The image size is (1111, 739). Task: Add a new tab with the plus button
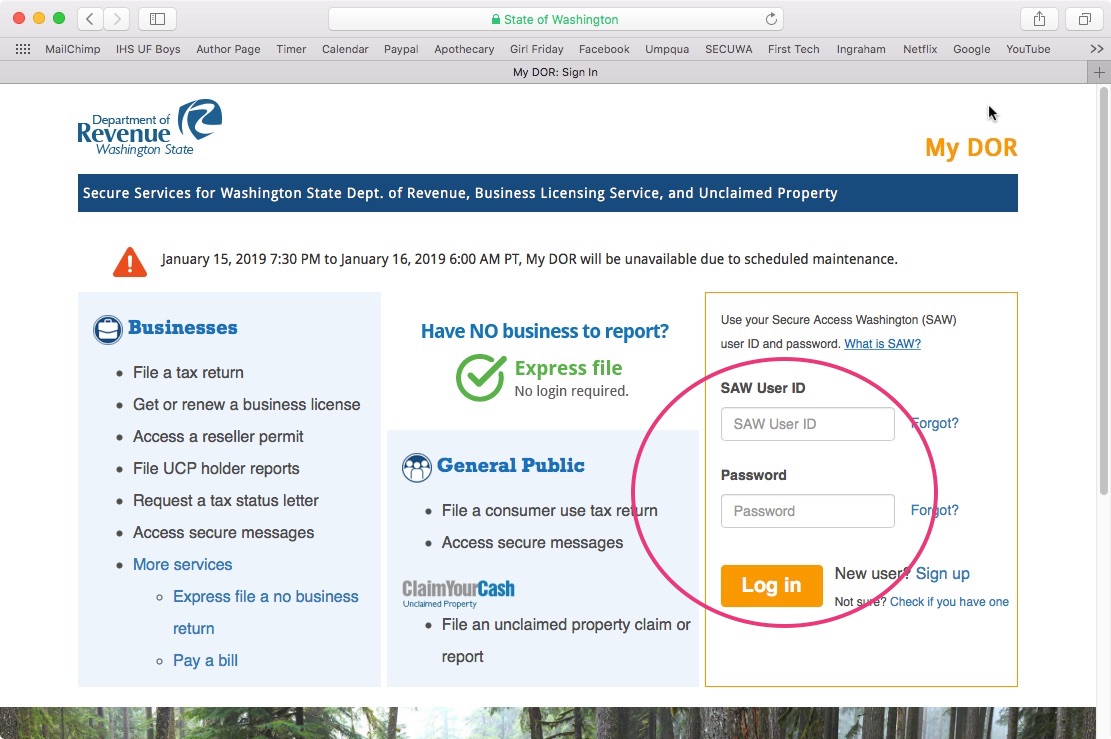(1099, 72)
